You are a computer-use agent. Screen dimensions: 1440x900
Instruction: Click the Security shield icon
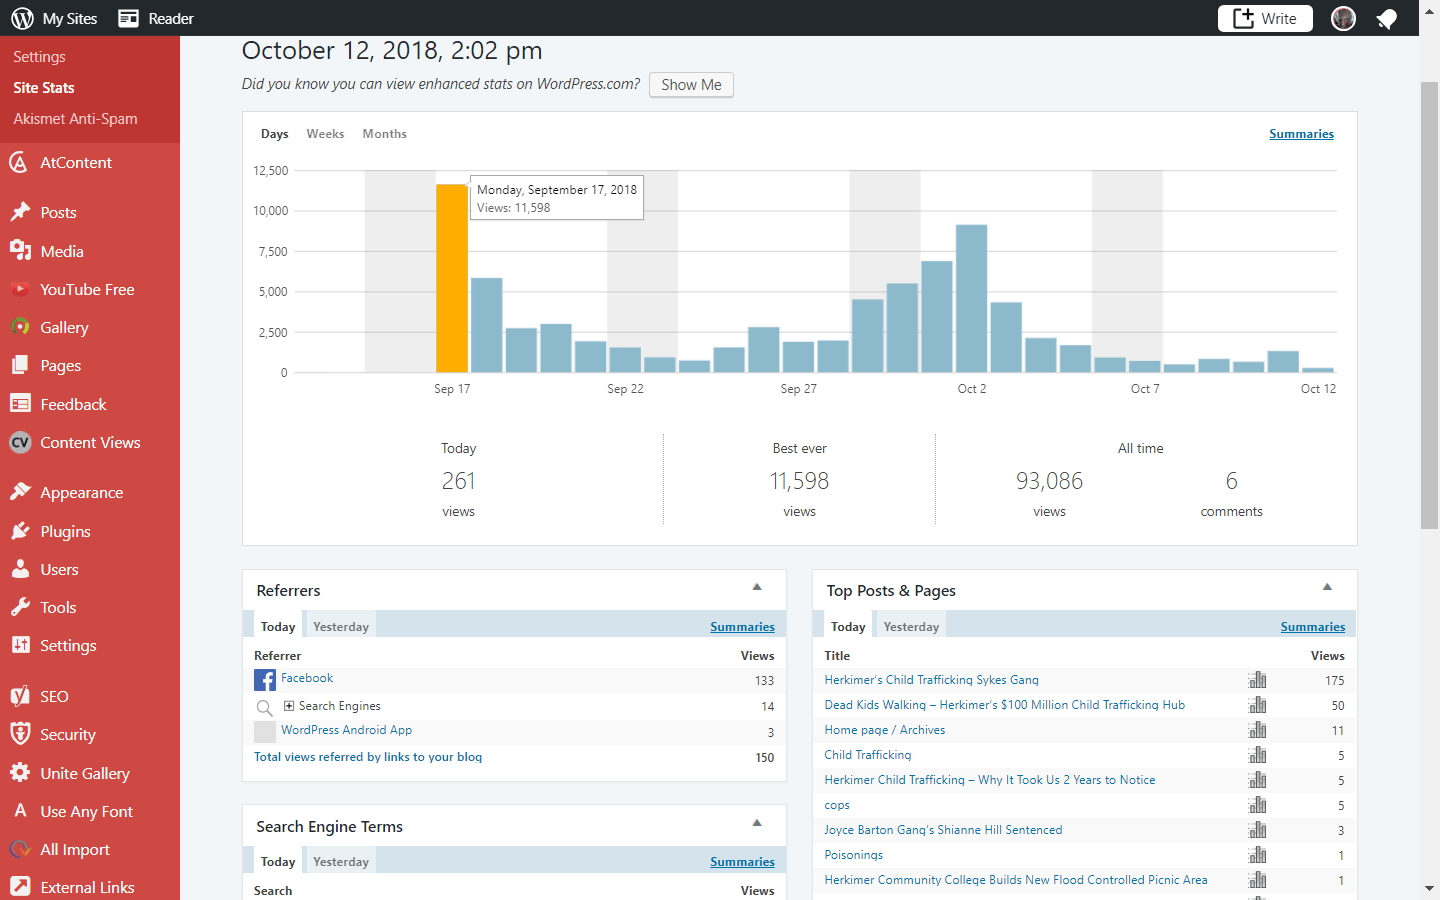tap(20, 734)
